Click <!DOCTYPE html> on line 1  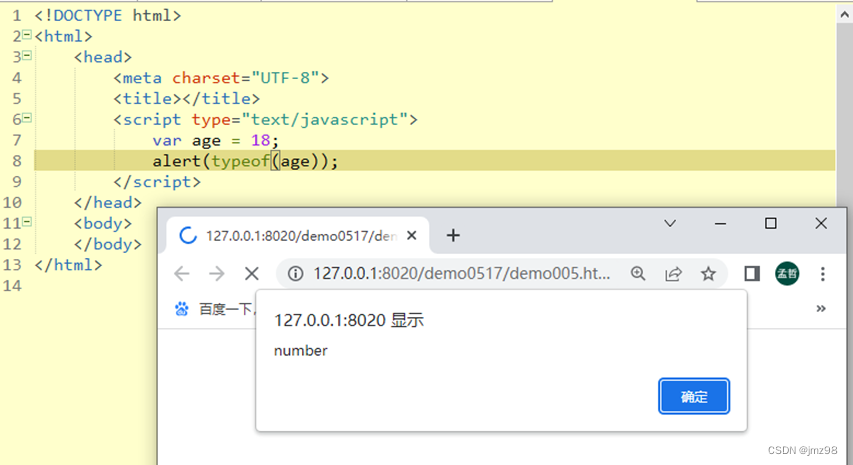108,15
